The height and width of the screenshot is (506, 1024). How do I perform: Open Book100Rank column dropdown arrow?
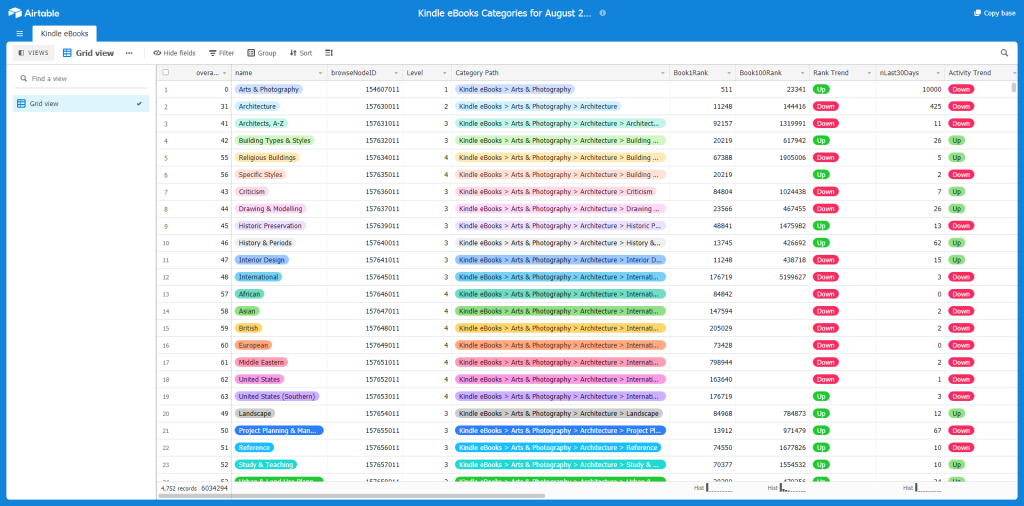coord(803,73)
